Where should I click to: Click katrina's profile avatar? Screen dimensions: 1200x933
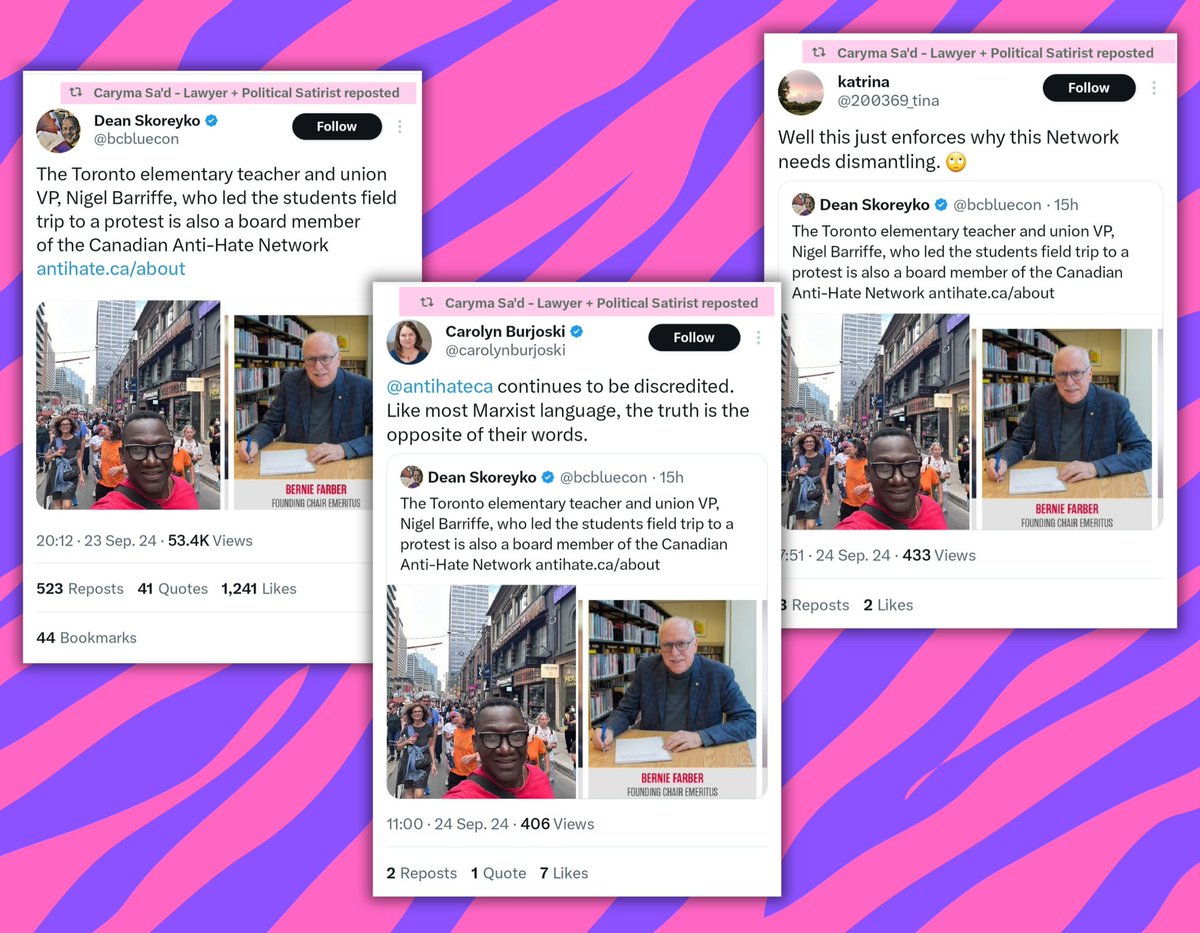coord(801,92)
